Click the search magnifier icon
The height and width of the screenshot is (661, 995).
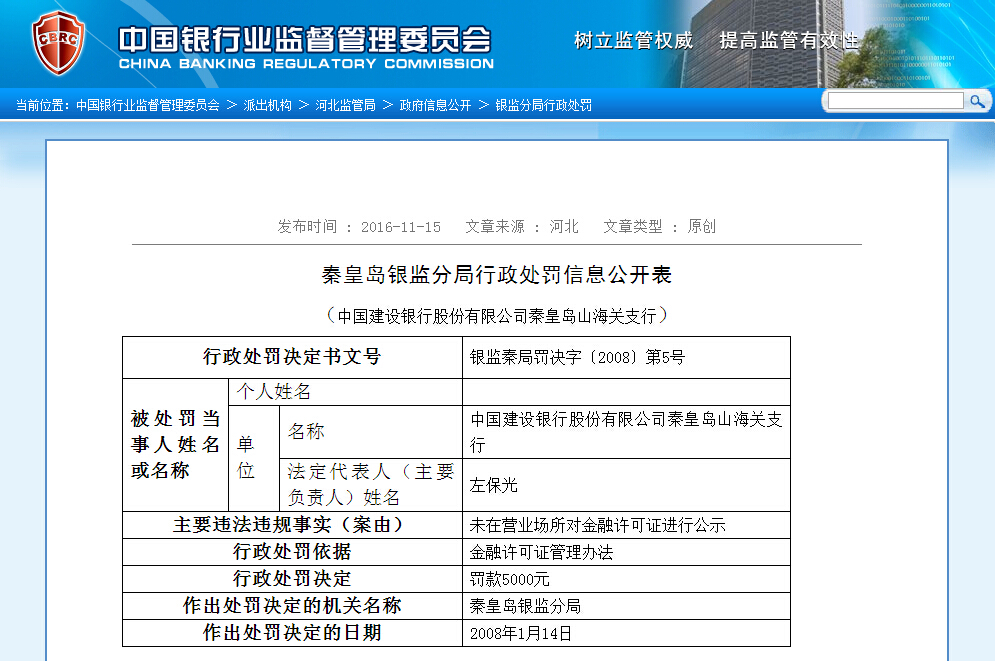coord(977,101)
